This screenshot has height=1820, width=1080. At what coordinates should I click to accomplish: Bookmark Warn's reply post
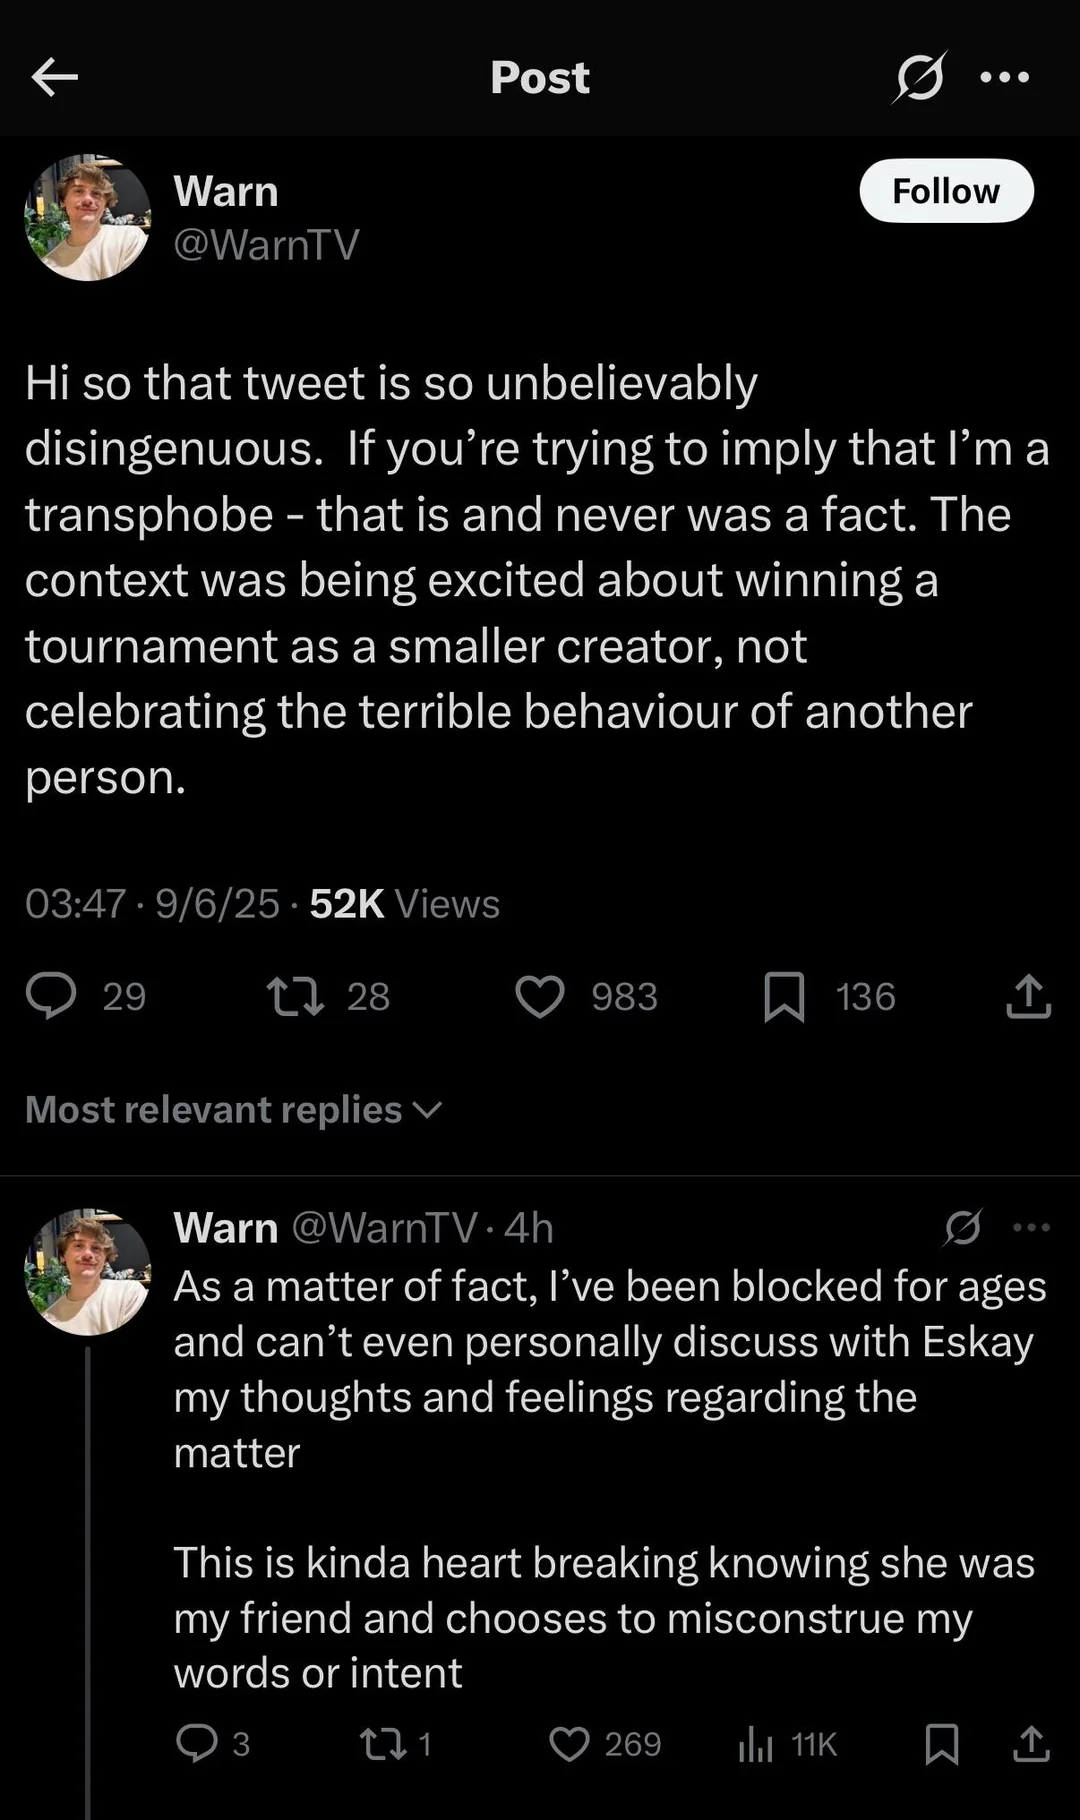(942, 1743)
